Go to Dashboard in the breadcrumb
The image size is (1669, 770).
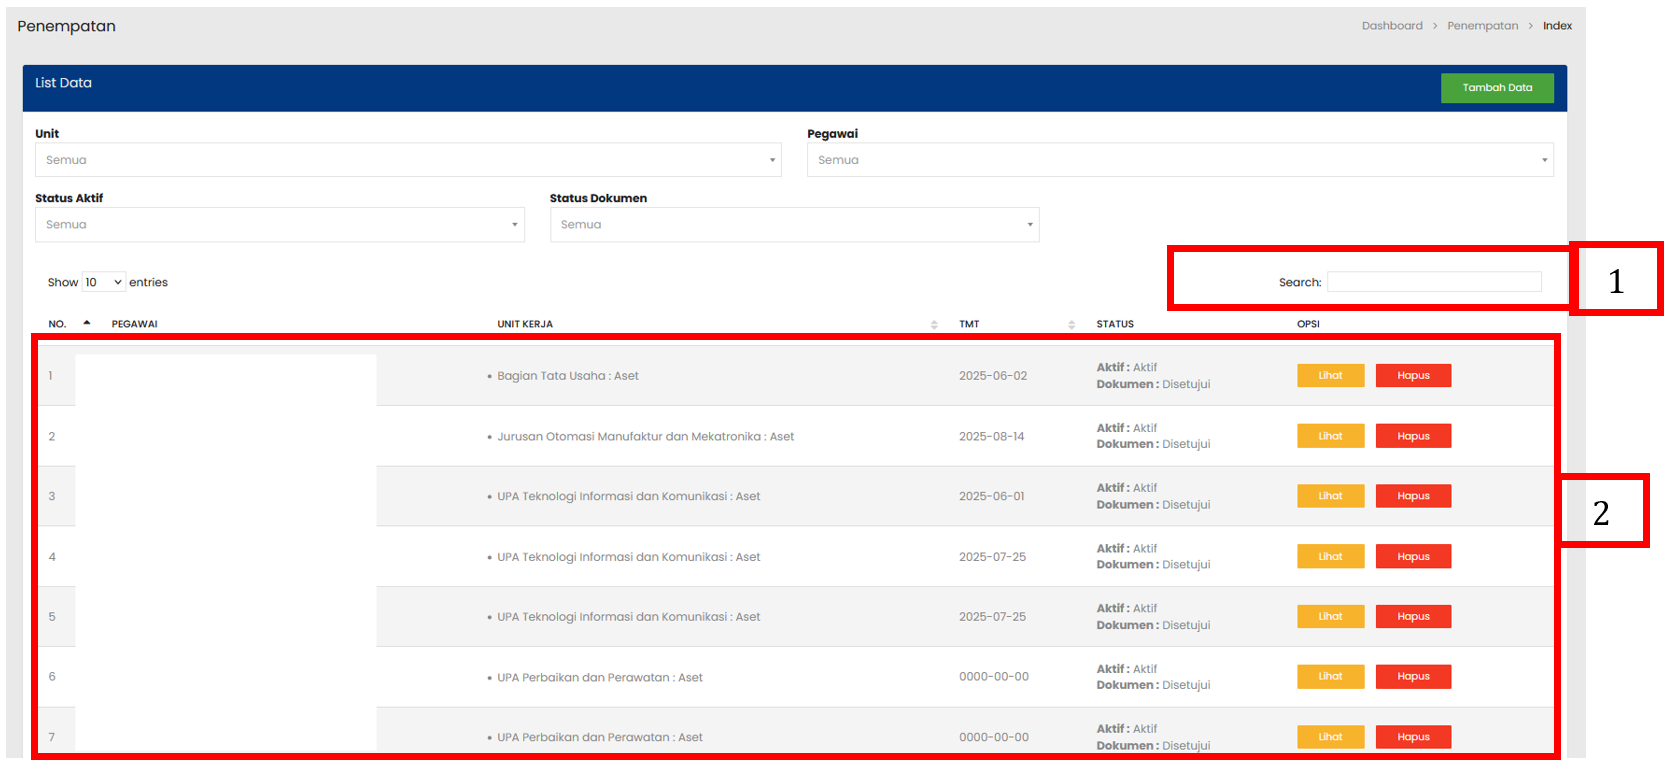point(1391,26)
